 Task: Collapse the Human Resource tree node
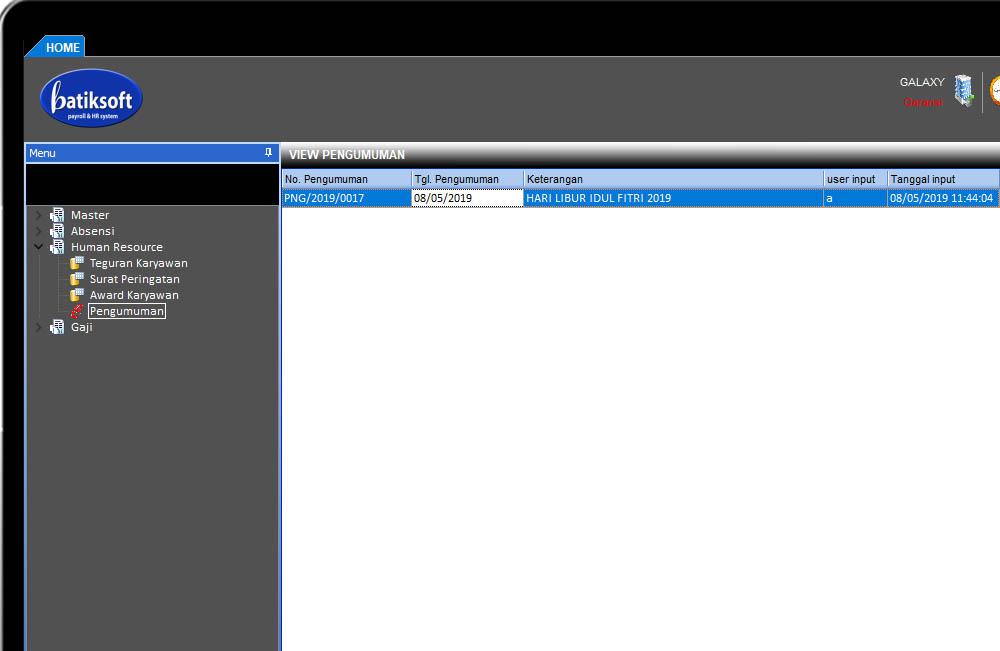39,247
